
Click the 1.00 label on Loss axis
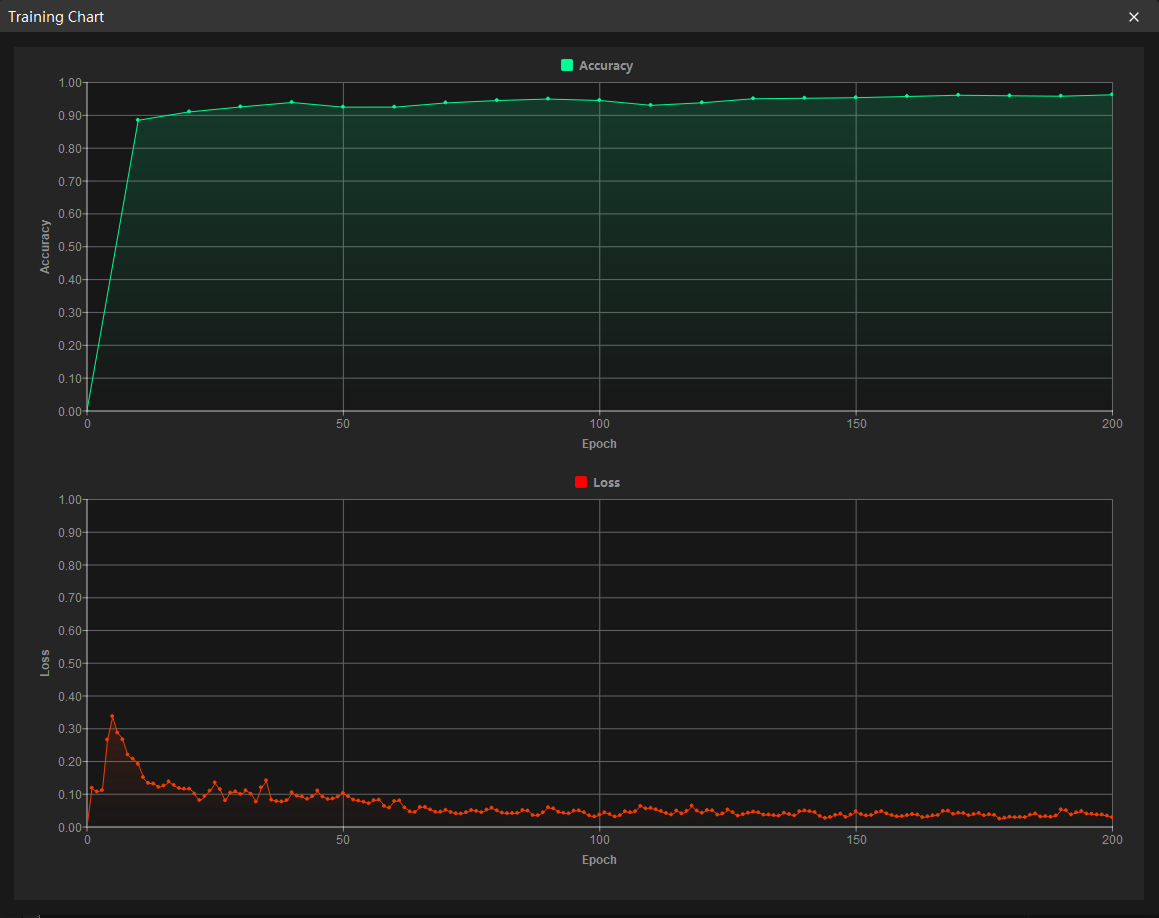70,500
